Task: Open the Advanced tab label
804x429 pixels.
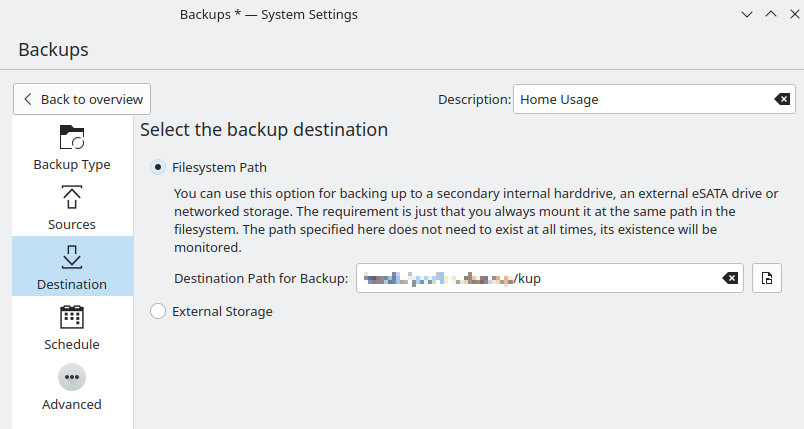Action: [72, 404]
